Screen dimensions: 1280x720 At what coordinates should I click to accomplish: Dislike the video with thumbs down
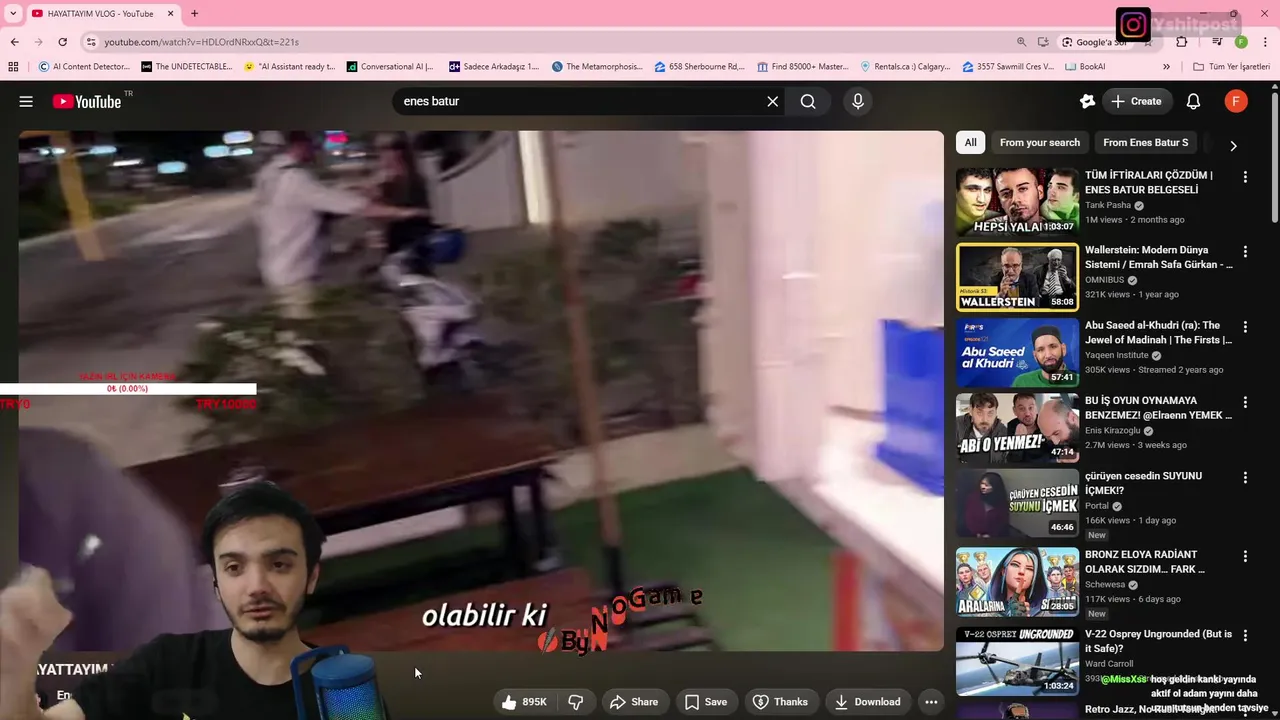coord(575,702)
